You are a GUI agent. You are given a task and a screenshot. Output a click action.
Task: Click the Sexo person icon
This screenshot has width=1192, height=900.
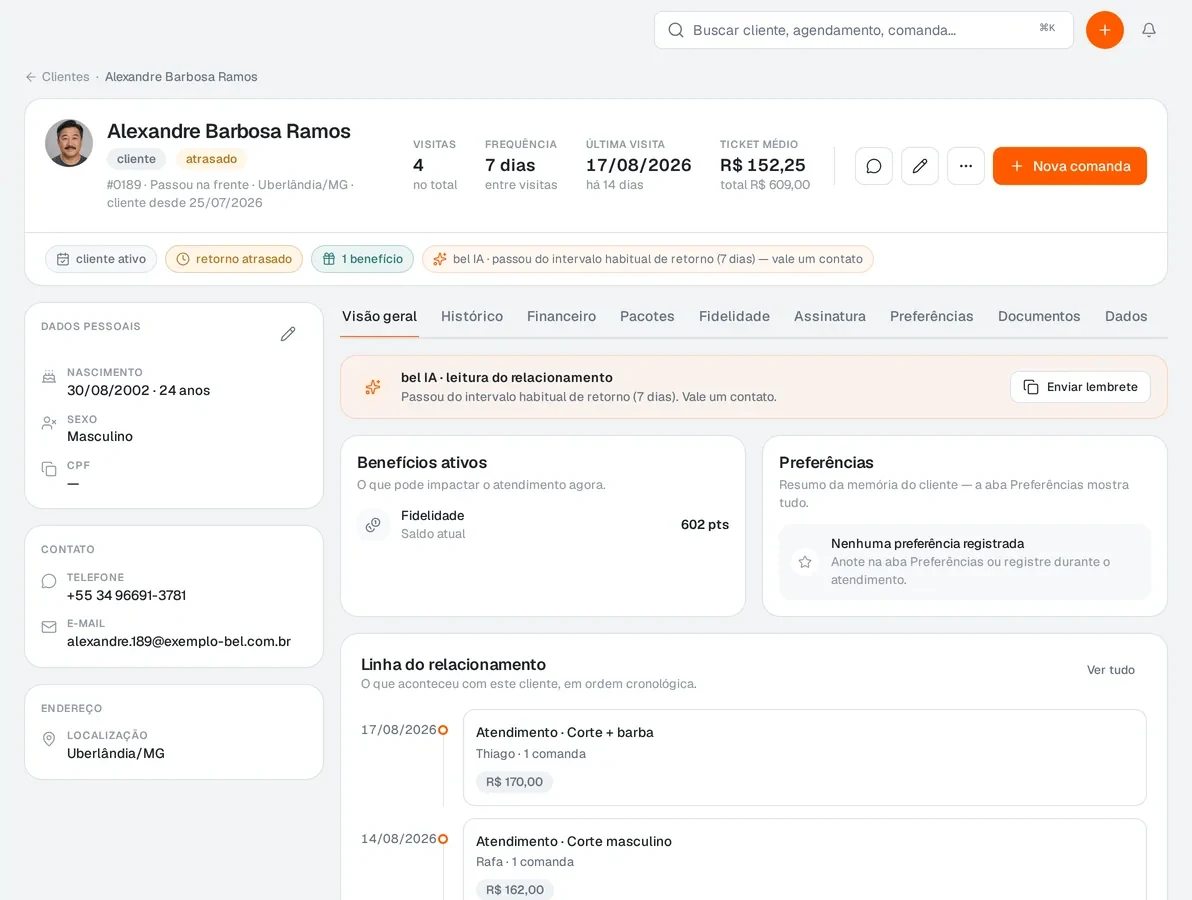(x=49, y=423)
